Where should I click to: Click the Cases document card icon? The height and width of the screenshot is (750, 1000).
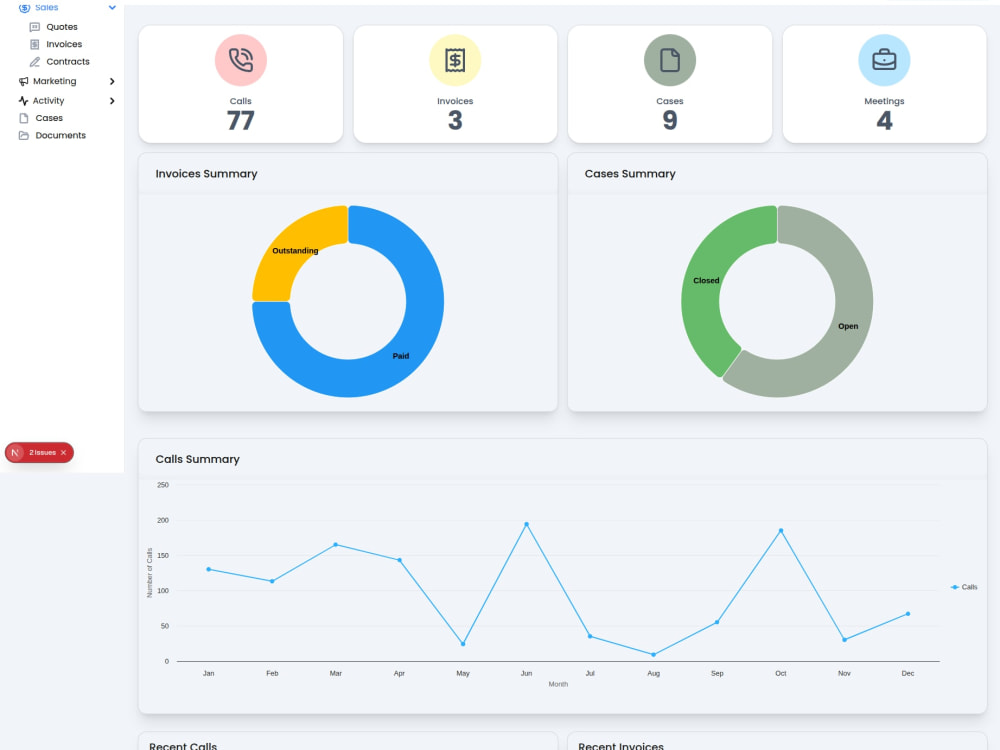670,60
